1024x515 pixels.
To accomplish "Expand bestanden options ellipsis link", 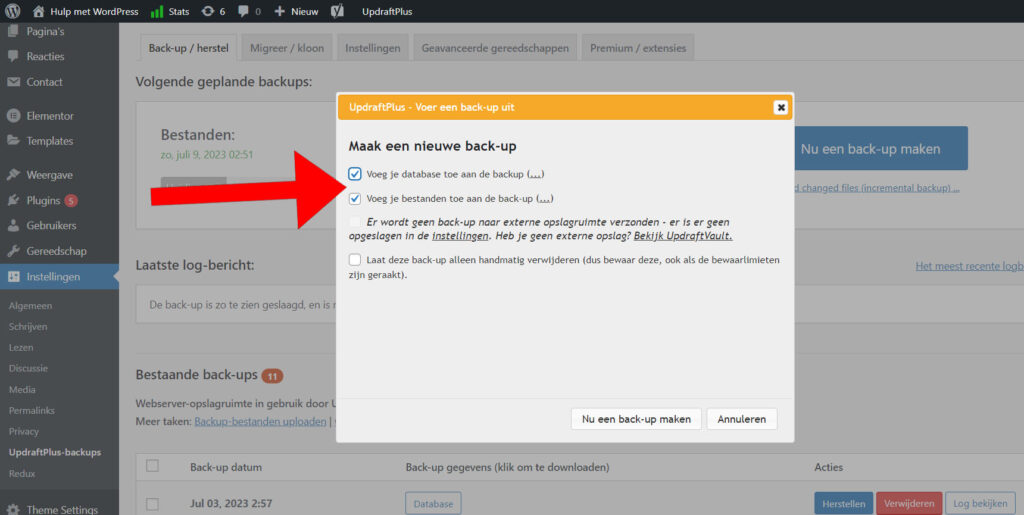I will pyautogui.click(x=545, y=198).
